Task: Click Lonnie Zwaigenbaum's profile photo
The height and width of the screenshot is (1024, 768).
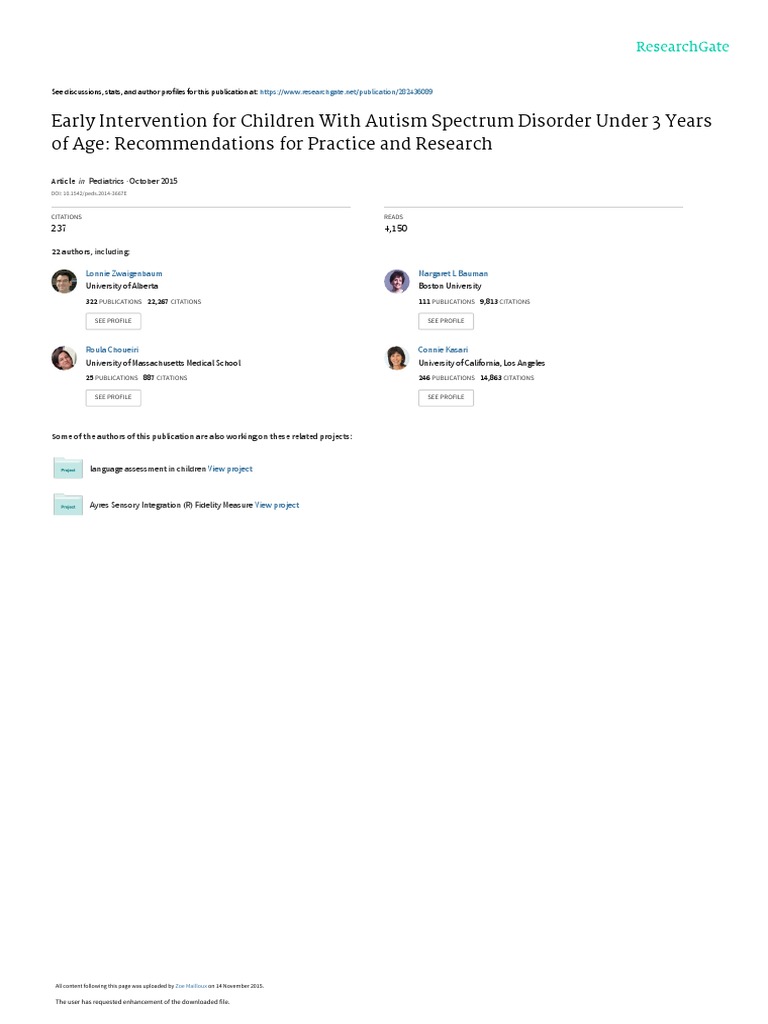Action: [x=64, y=281]
